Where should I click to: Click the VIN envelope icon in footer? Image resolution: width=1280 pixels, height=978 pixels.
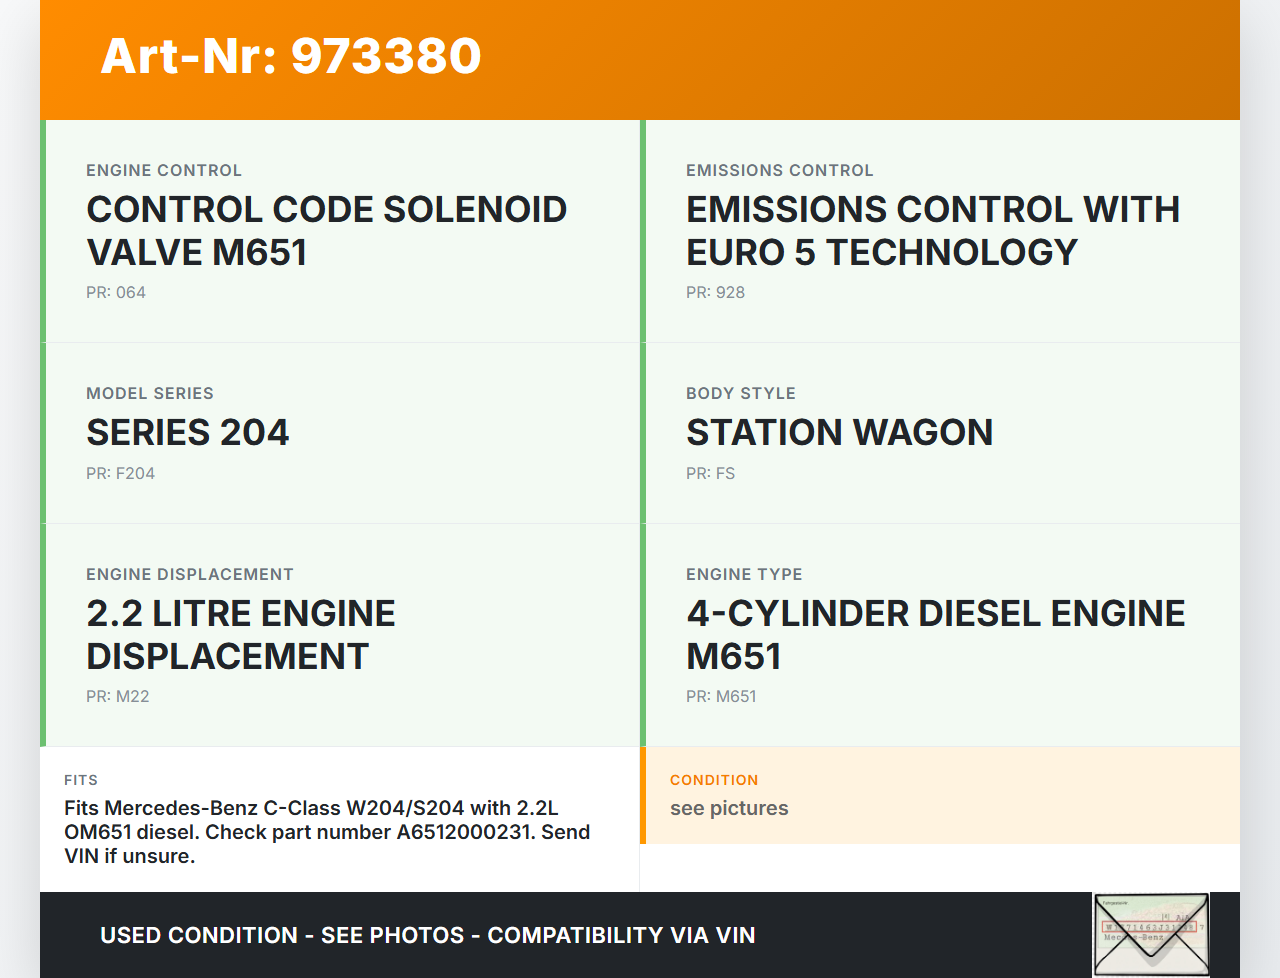tap(1151, 934)
